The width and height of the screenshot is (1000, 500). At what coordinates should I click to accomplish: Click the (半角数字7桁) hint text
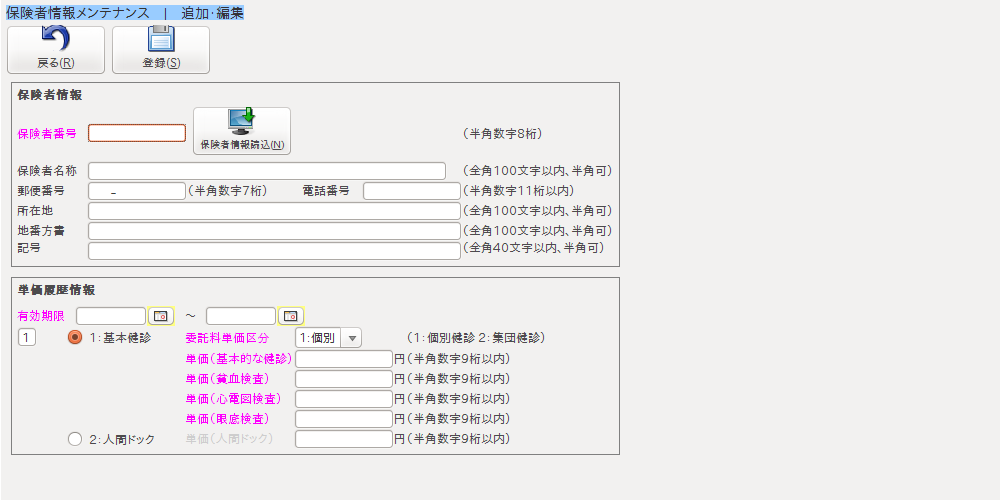227,191
